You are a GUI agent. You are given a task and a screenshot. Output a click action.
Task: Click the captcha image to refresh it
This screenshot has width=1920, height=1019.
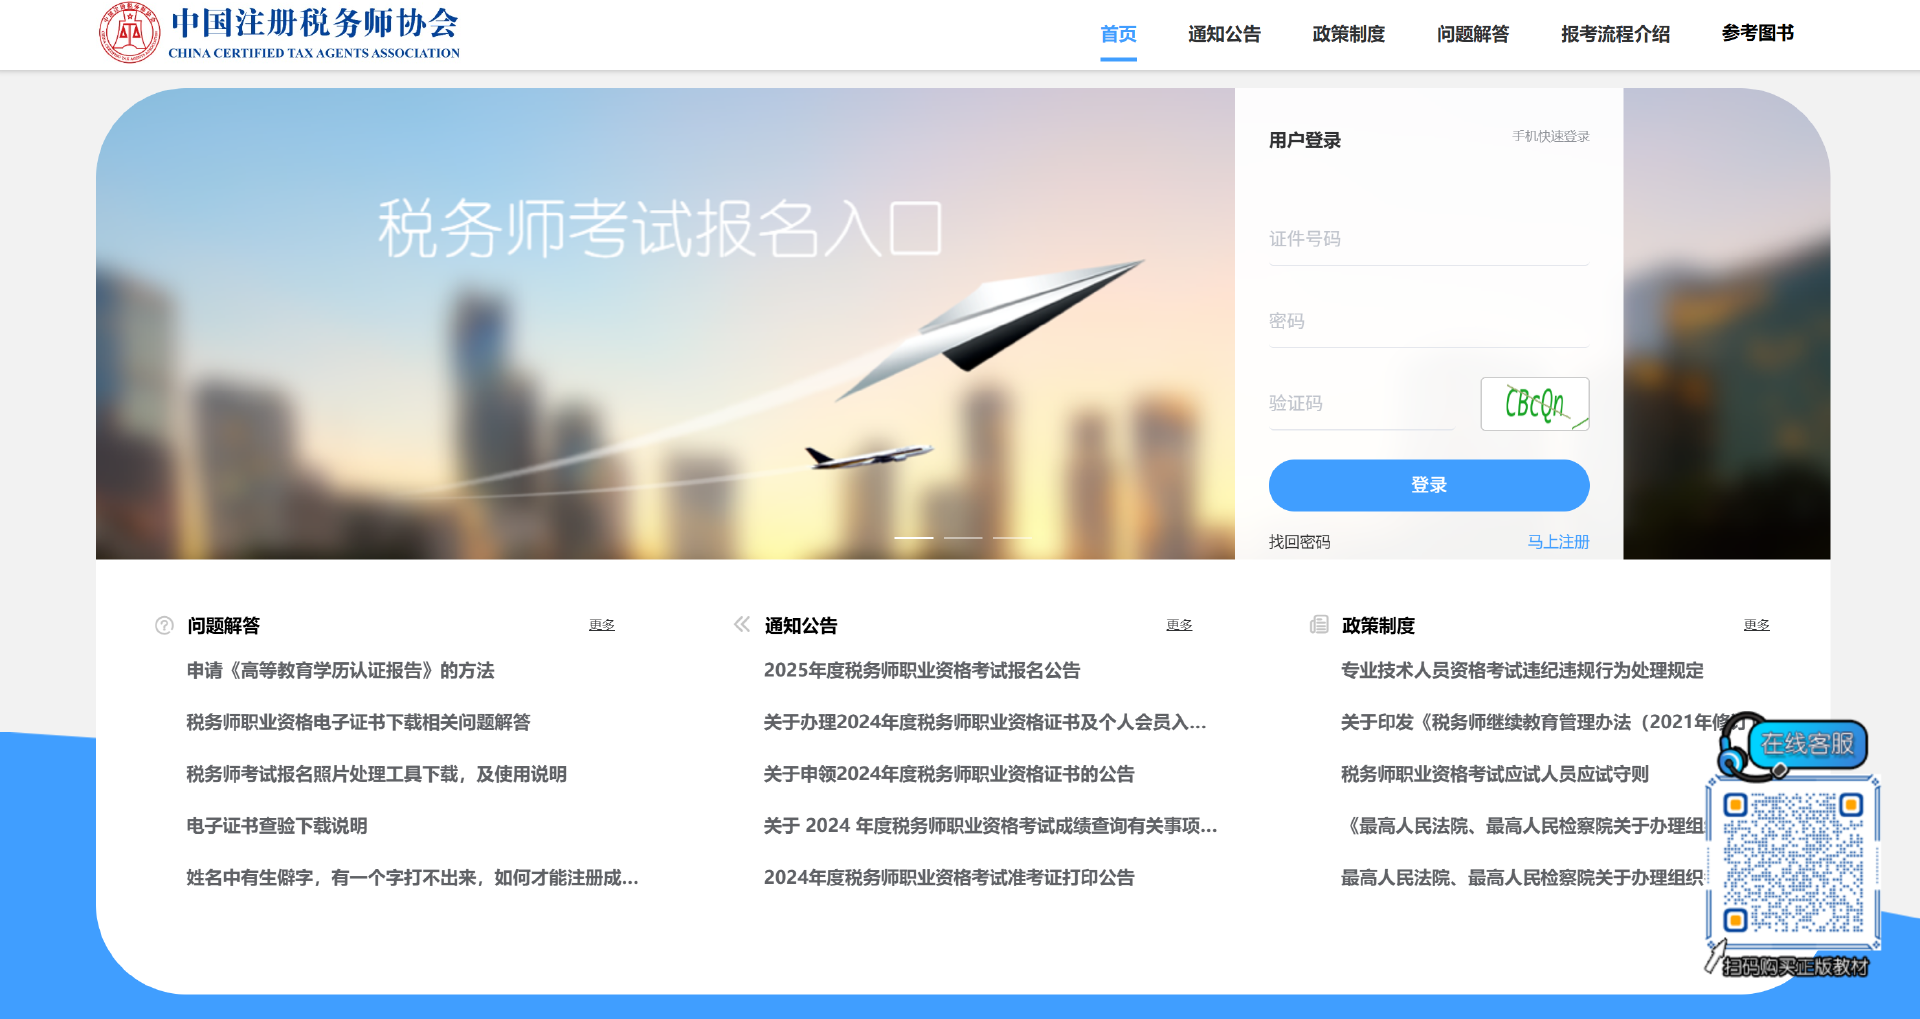click(x=1535, y=403)
